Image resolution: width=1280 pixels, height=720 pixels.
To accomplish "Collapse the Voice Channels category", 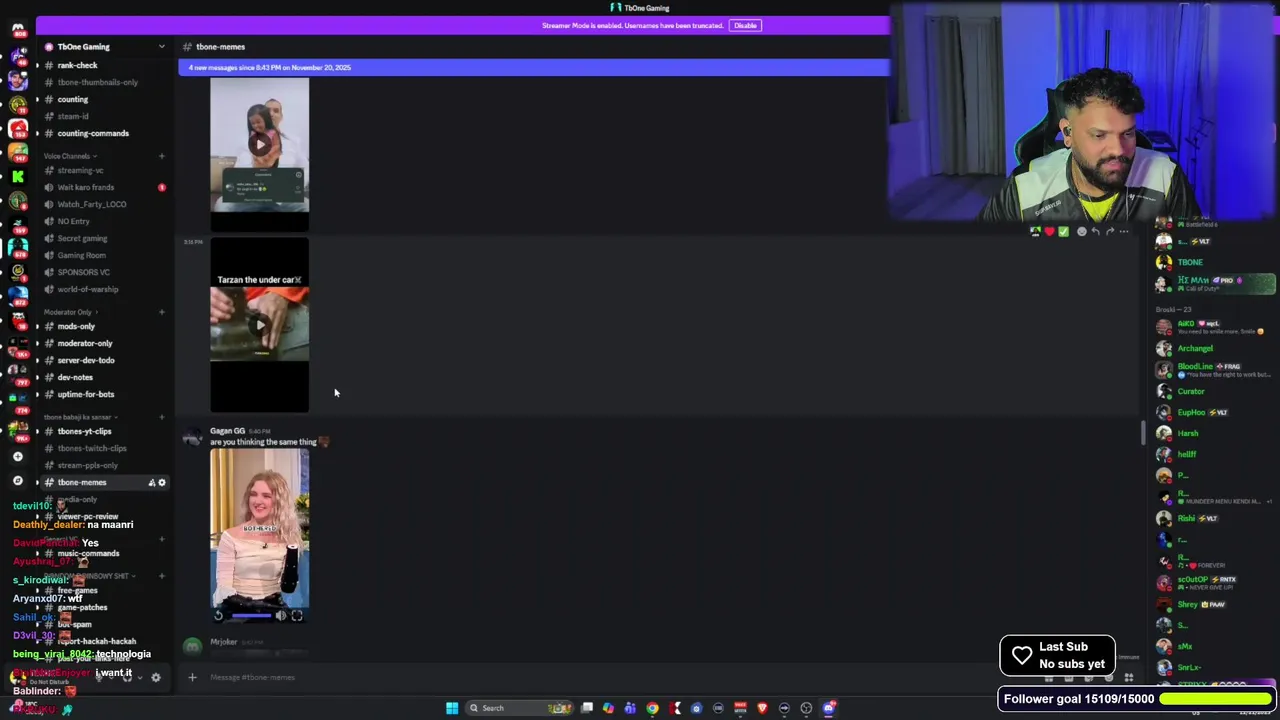I will tap(70, 156).
